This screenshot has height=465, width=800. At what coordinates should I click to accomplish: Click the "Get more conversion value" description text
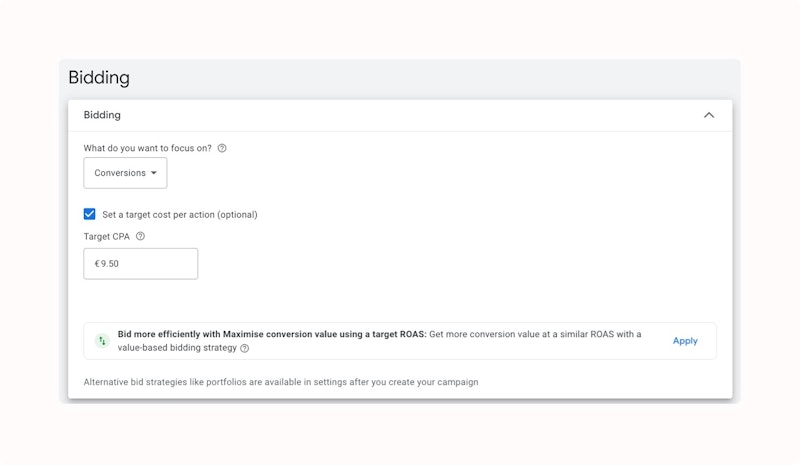click(x=535, y=334)
